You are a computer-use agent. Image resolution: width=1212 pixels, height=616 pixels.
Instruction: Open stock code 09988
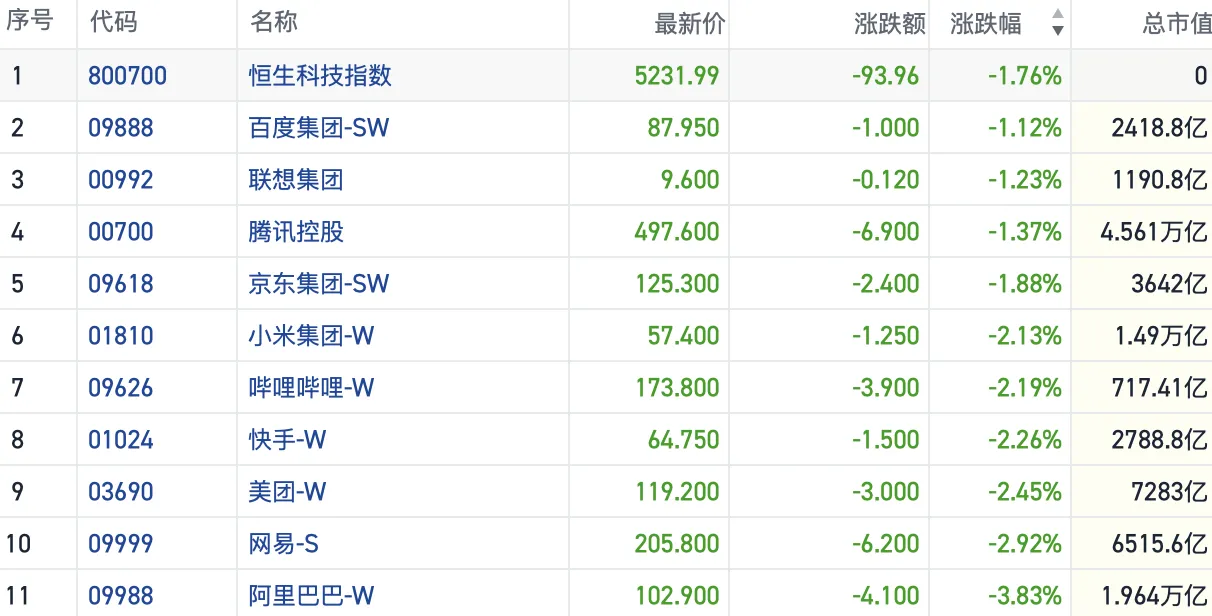pos(121,596)
